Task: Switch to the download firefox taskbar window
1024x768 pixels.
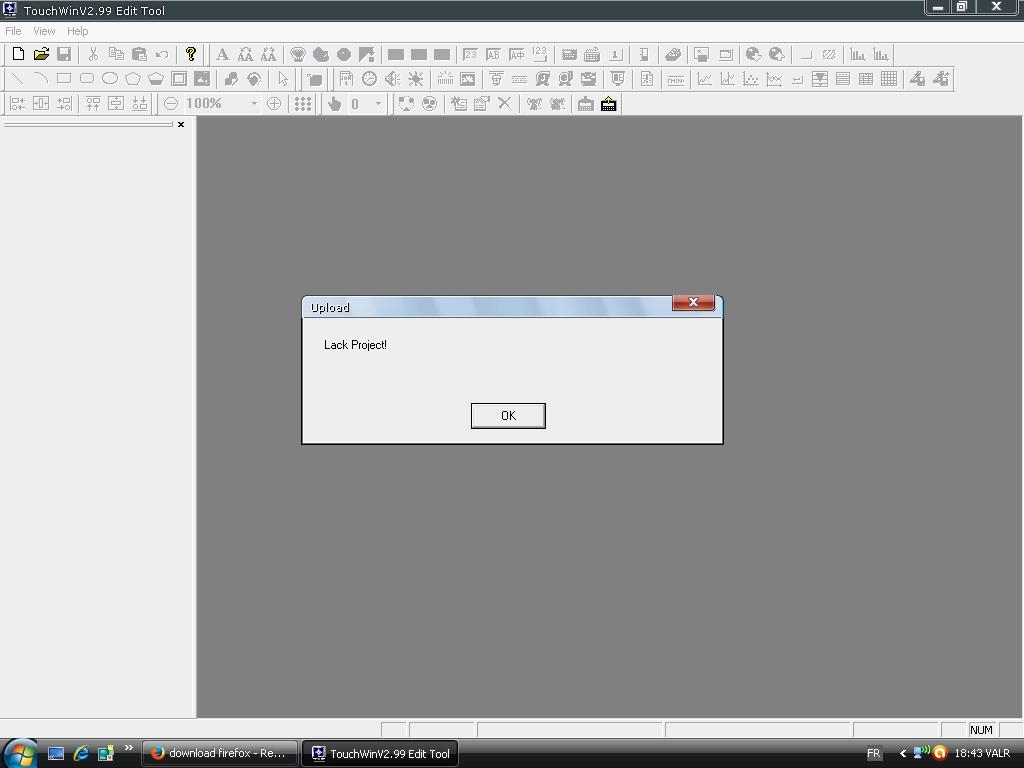Action: (x=219, y=753)
